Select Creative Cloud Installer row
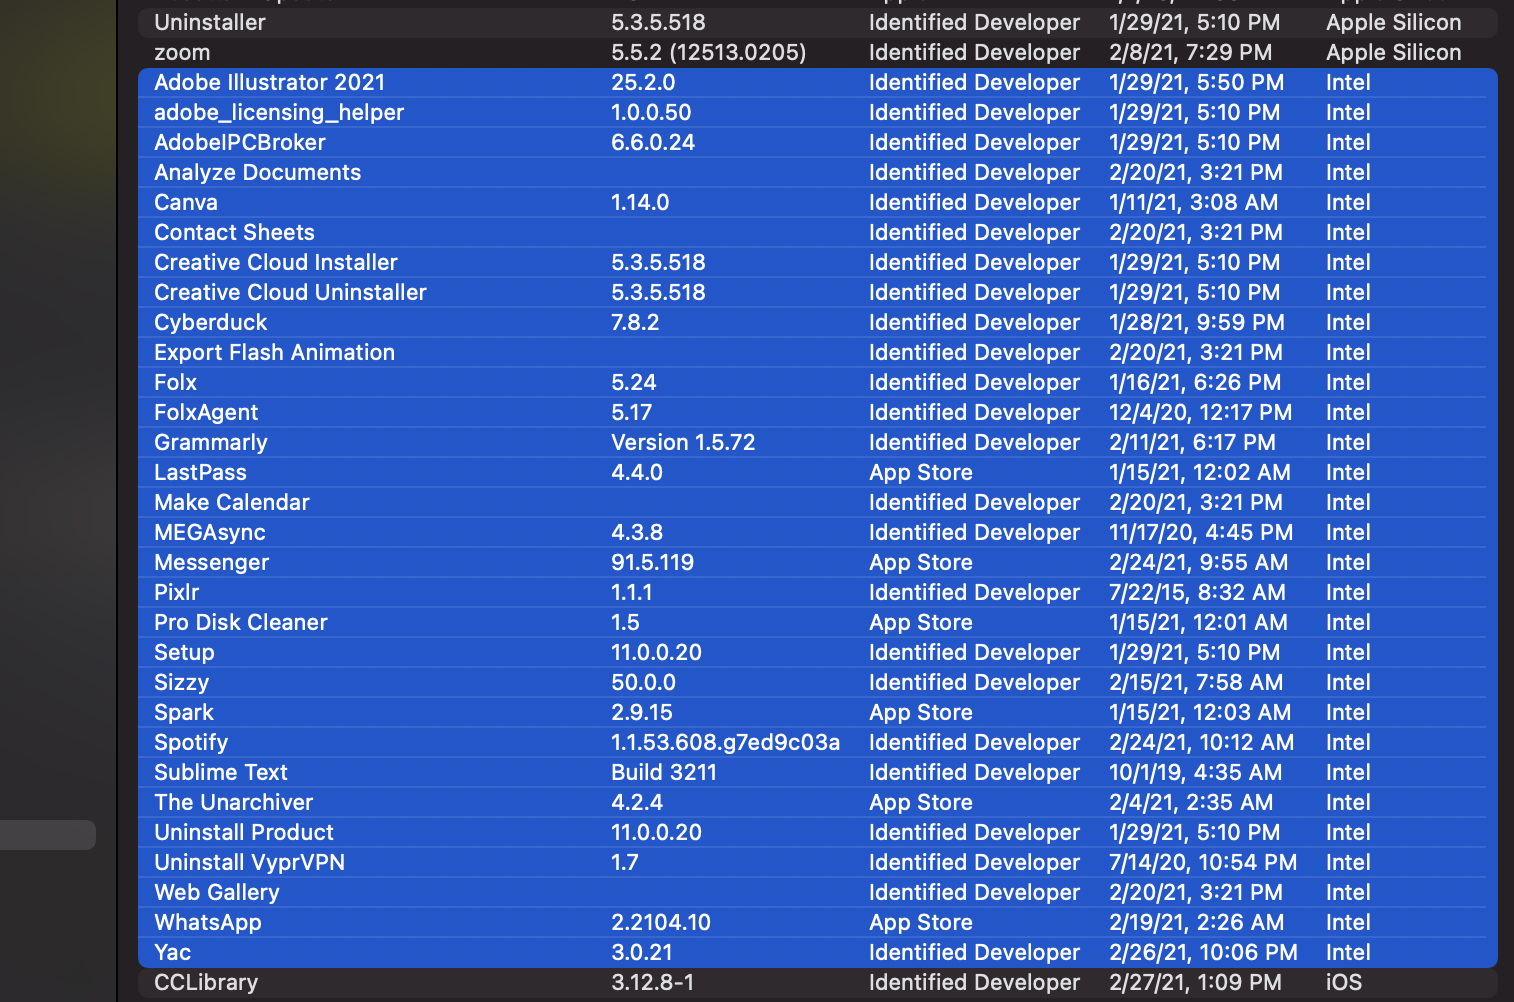The width and height of the screenshot is (1514, 1002). coord(818,262)
